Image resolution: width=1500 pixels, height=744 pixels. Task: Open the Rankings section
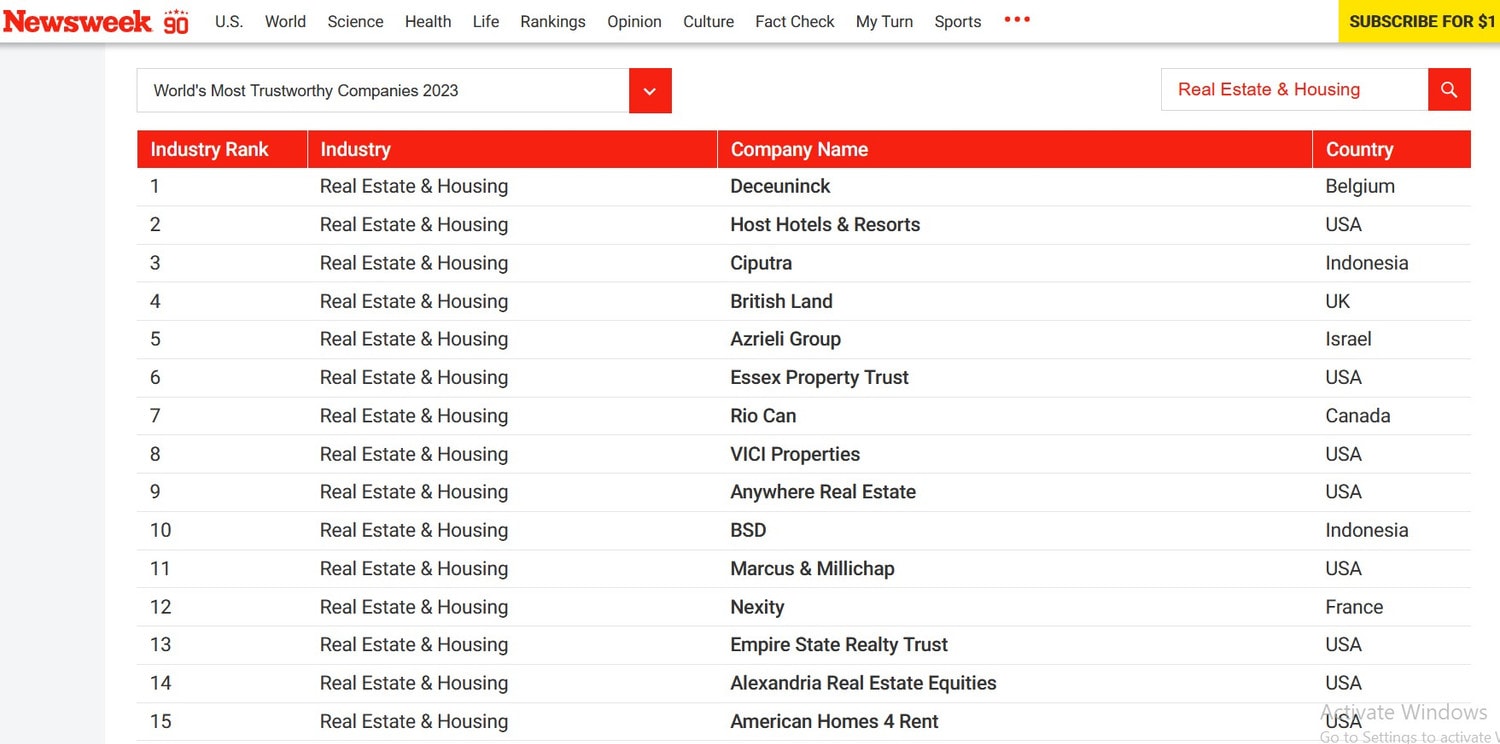pyautogui.click(x=553, y=21)
